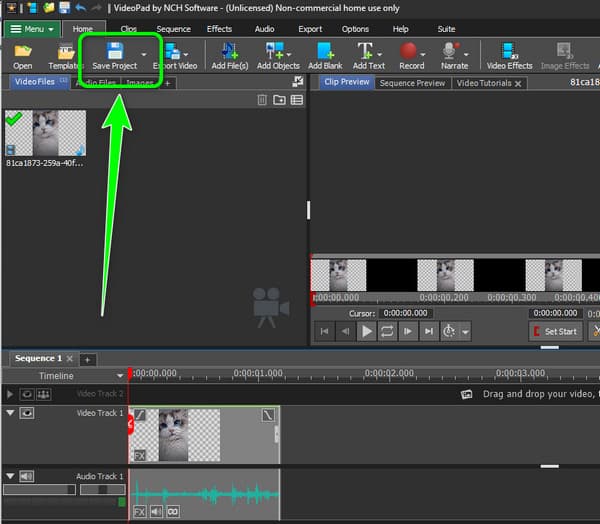Viewport: 600px width, 524px height.
Task: Toggle the Video Track 1 eye visibility
Action: 27,413
